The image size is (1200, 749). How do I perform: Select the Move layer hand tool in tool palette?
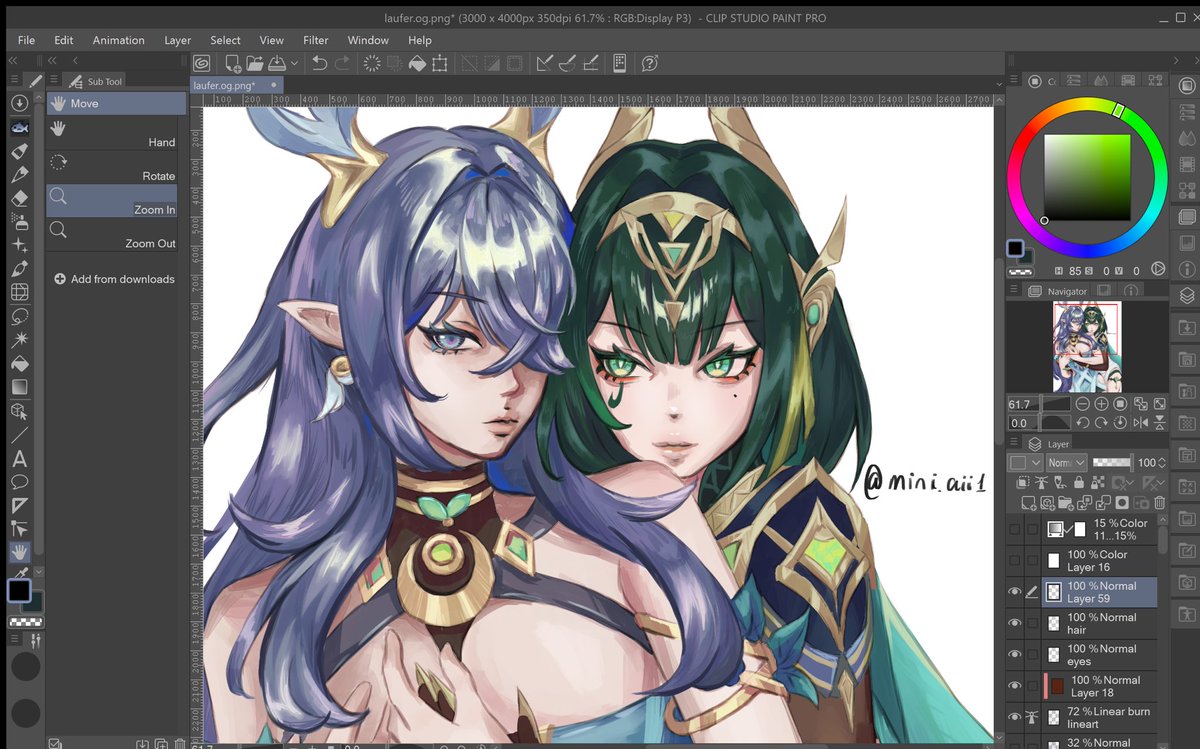click(x=19, y=551)
